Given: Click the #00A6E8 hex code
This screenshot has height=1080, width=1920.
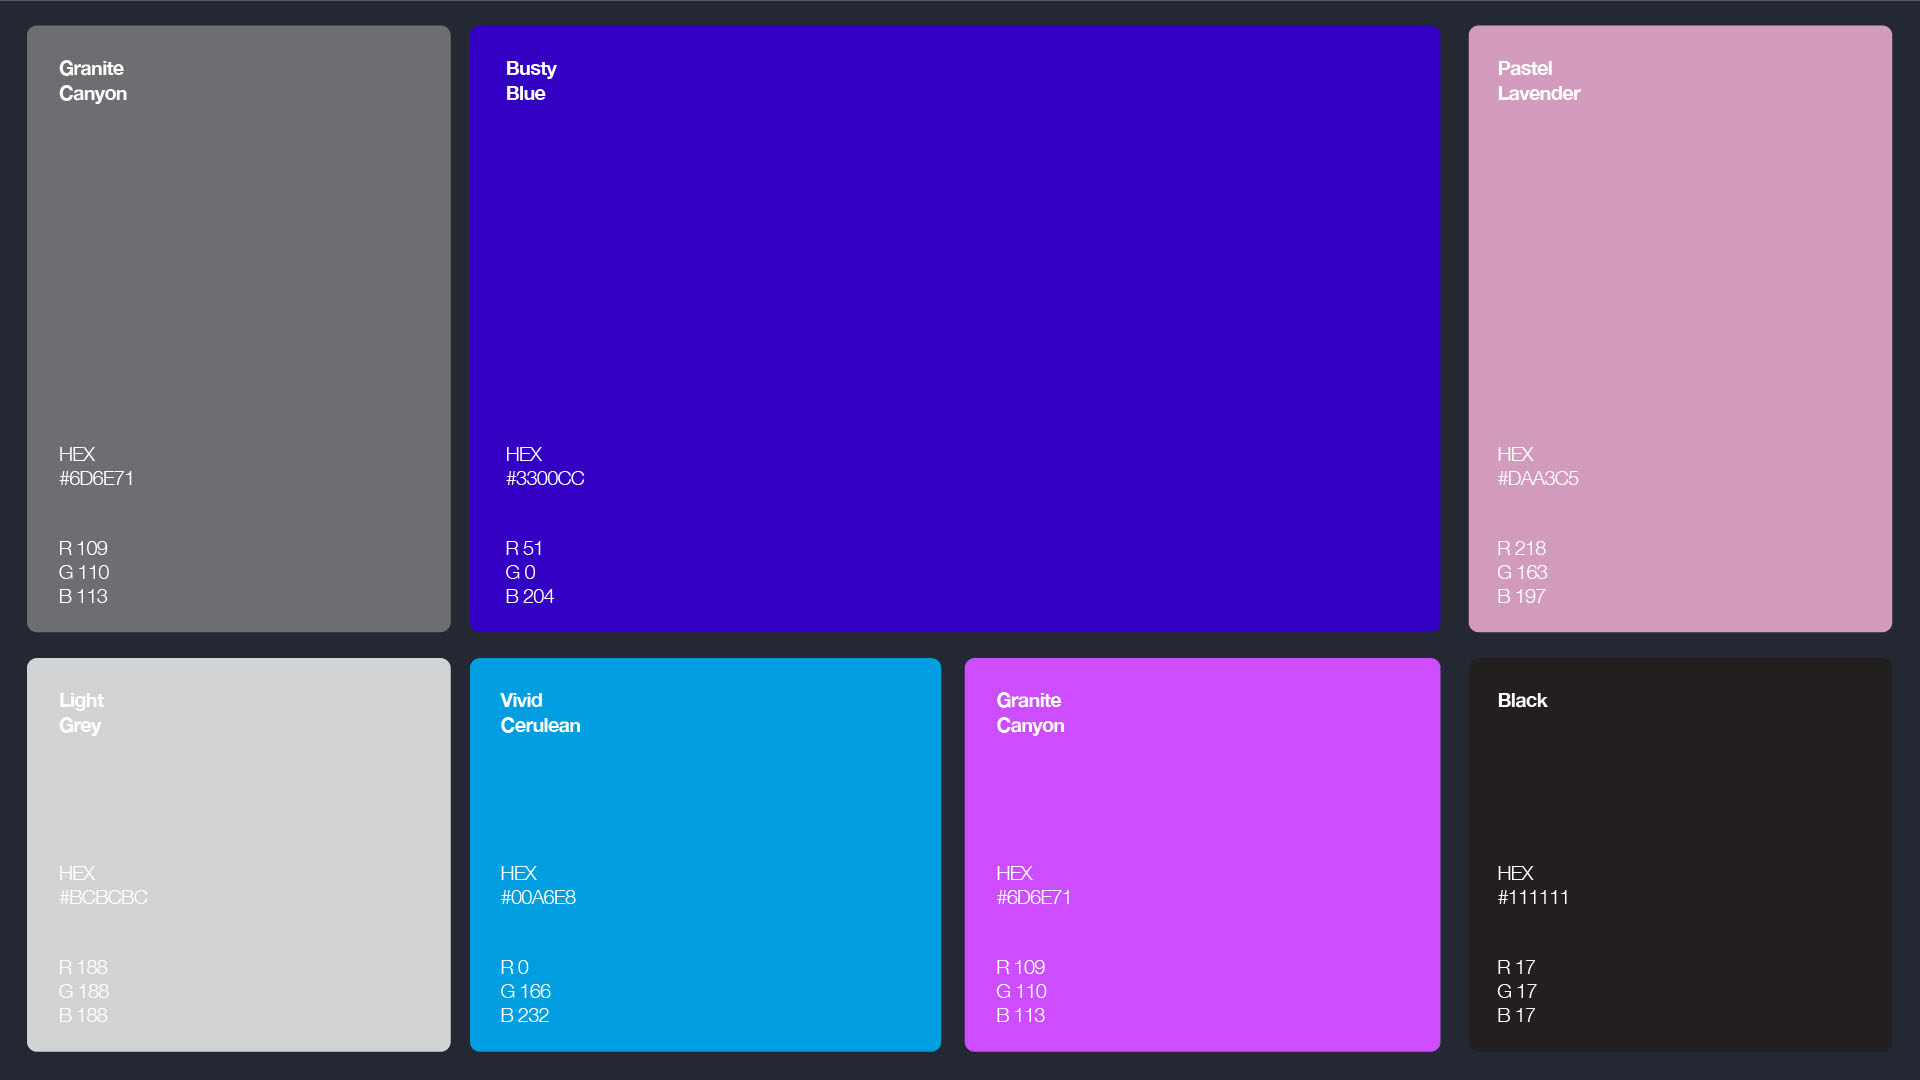Looking at the screenshot, I should pos(538,898).
